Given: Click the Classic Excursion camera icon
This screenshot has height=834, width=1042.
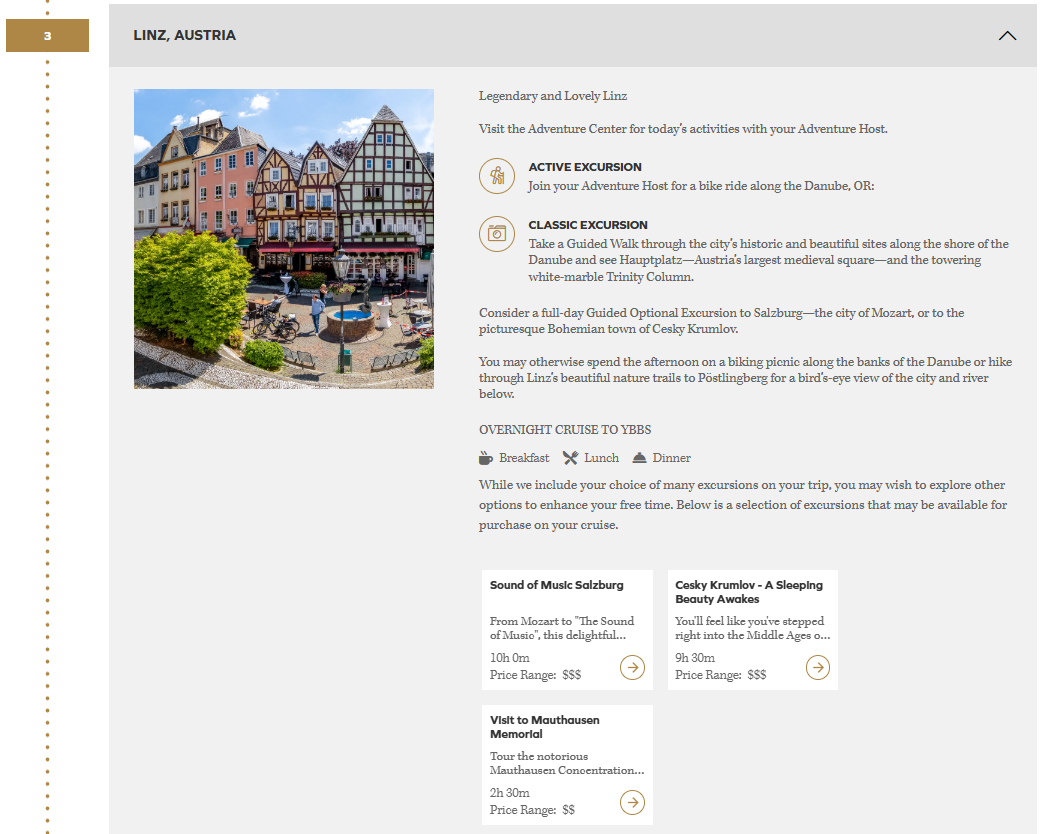Looking at the screenshot, I should click(x=497, y=234).
